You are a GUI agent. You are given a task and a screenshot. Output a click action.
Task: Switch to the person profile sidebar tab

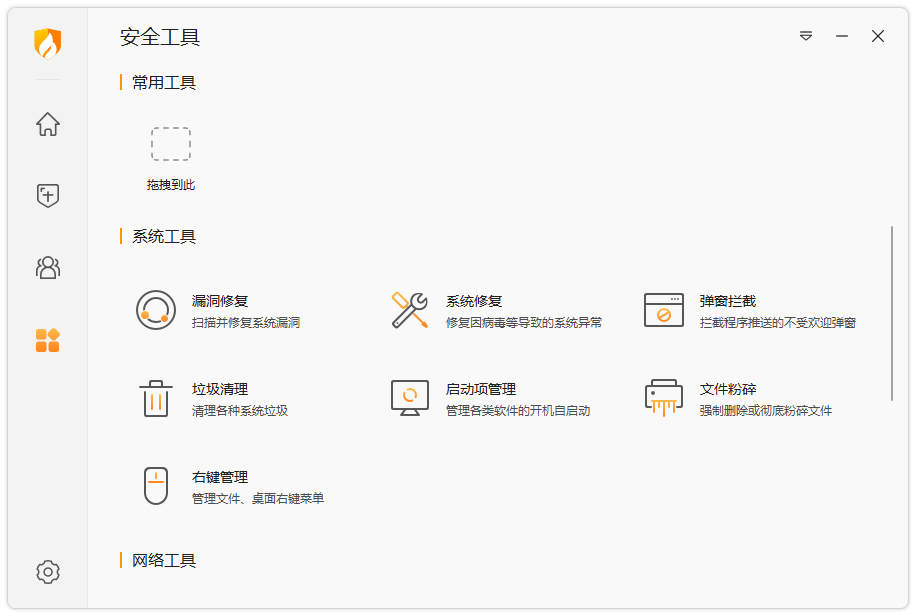46,268
